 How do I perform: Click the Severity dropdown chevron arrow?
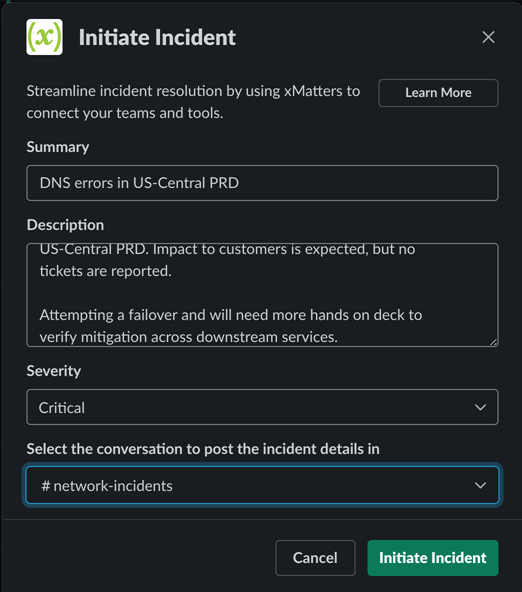(480, 407)
